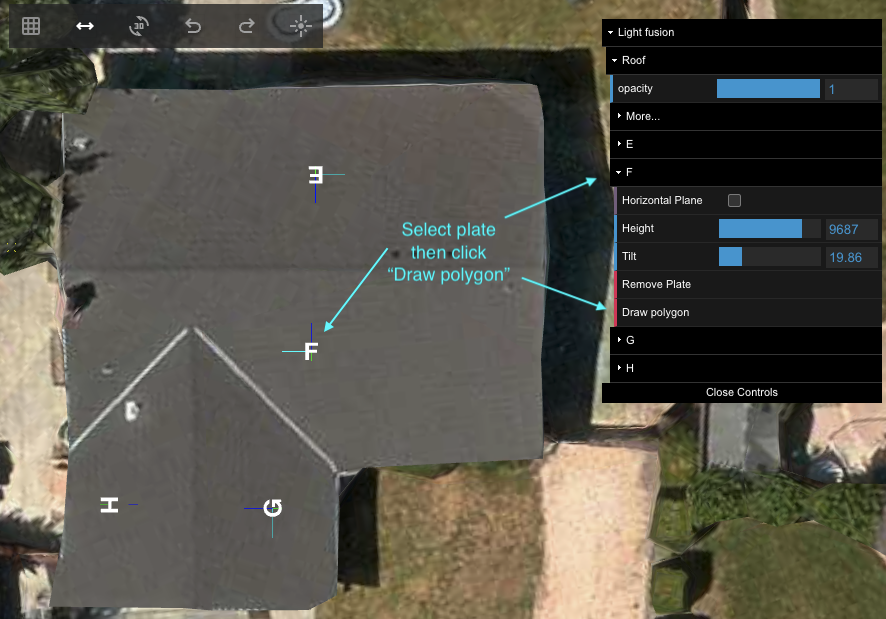Collapse the Light fusion section
886x619 pixels.
click(x=645, y=33)
